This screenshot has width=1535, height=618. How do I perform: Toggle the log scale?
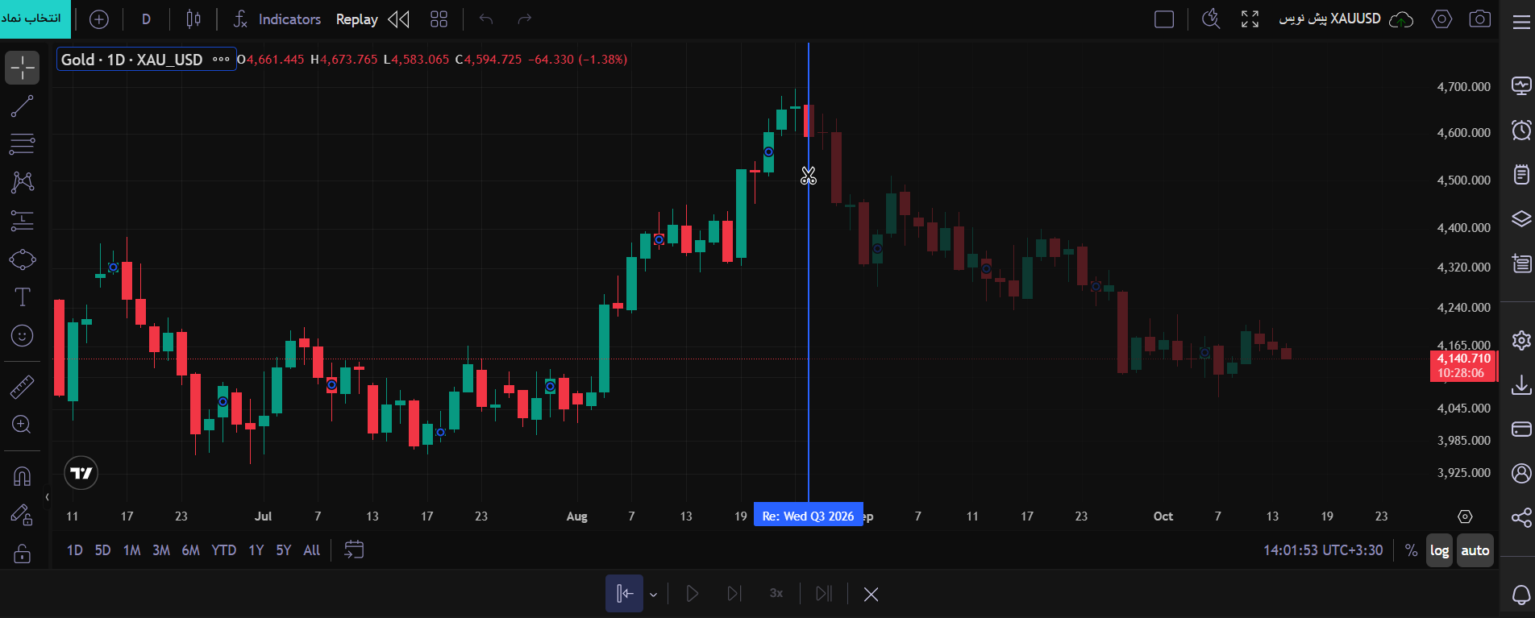(1439, 550)
